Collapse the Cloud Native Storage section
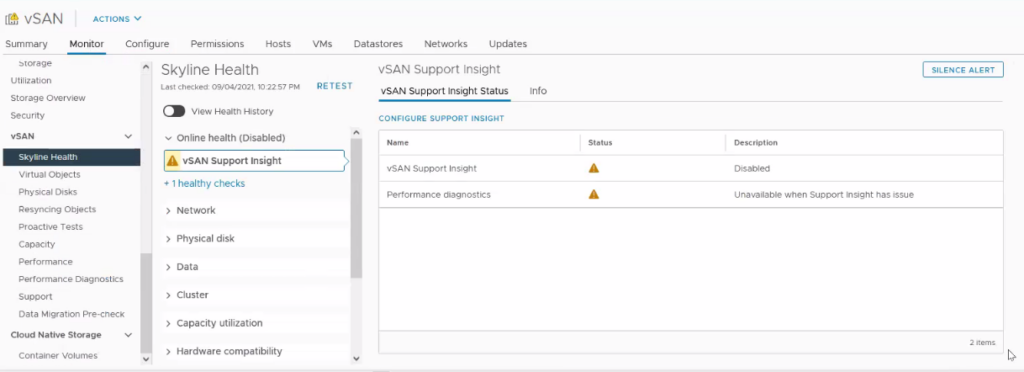 pos(128,335)
